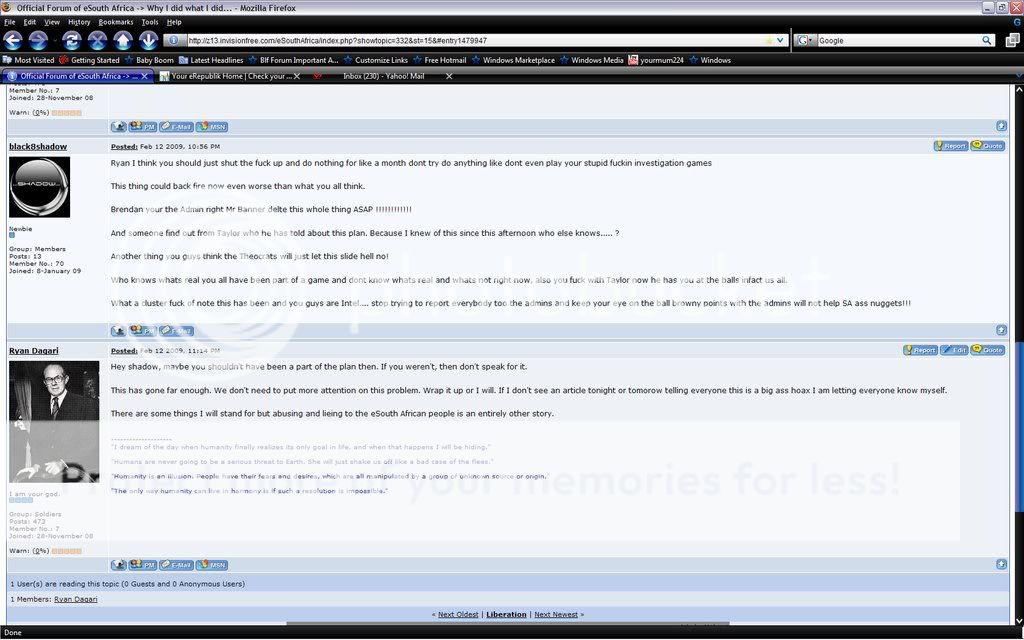This screenshot has width=1024, height=640.
Task: Open the History menu
Action: [x=79, y=21]
